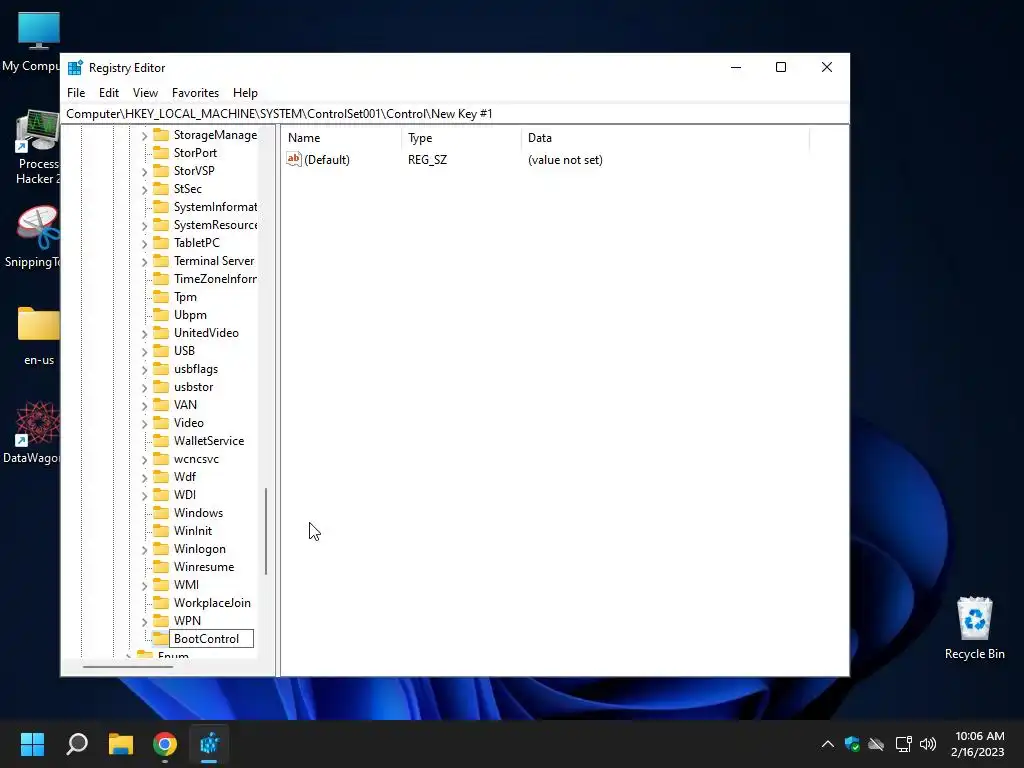1024x768 pixels.
Task: Click the (value not set) data cell
Action: coord(565,160)
